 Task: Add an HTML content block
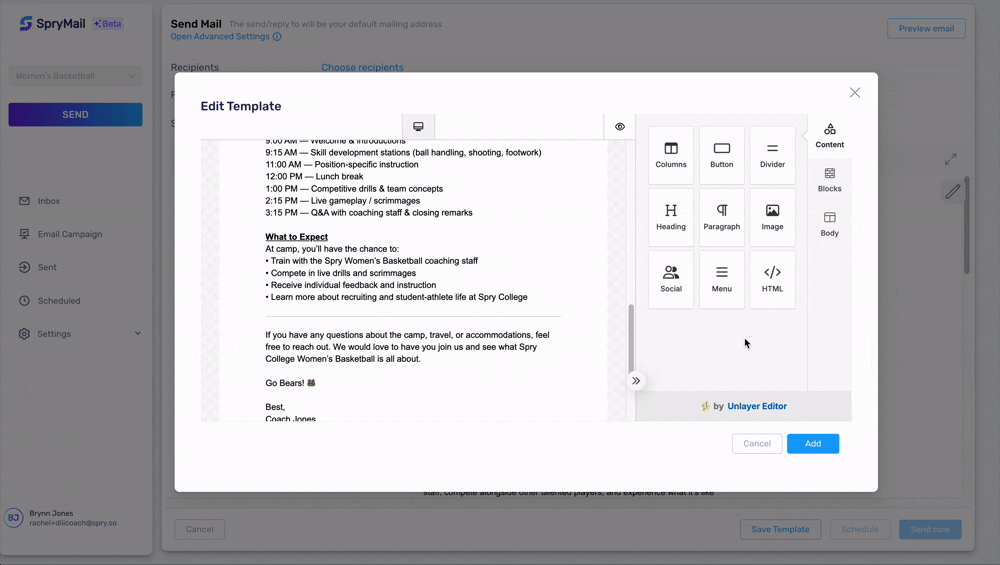point(772,279)
